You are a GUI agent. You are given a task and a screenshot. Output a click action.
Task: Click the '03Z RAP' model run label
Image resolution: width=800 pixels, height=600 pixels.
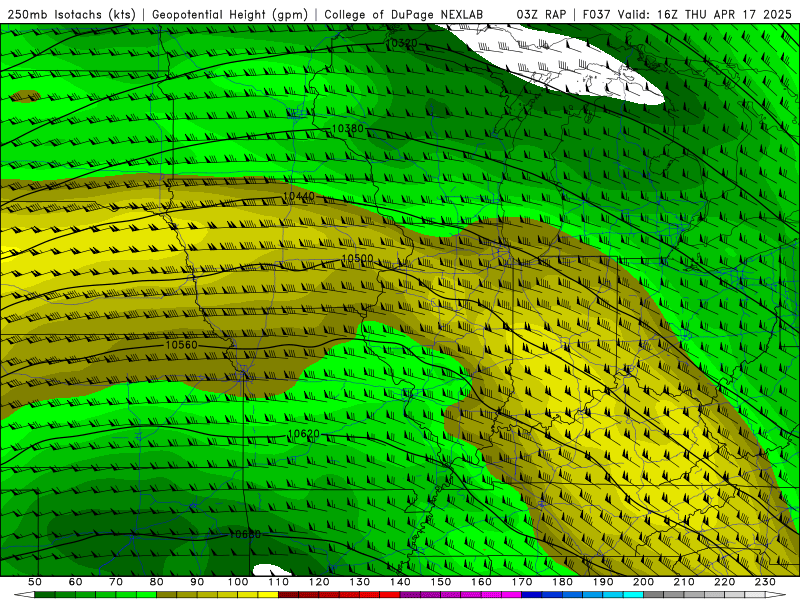541,14
